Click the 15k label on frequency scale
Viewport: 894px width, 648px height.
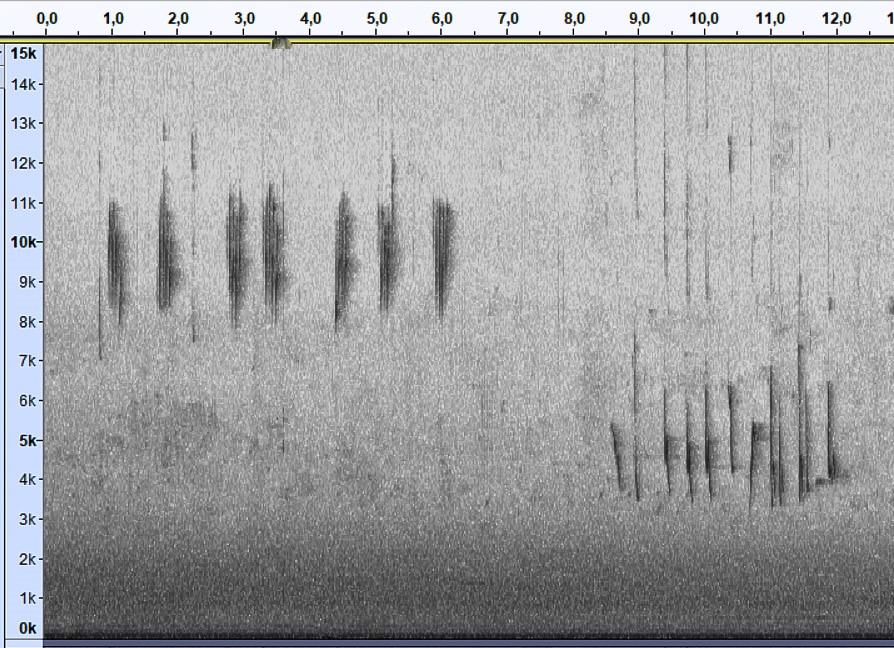click(23, 53)
